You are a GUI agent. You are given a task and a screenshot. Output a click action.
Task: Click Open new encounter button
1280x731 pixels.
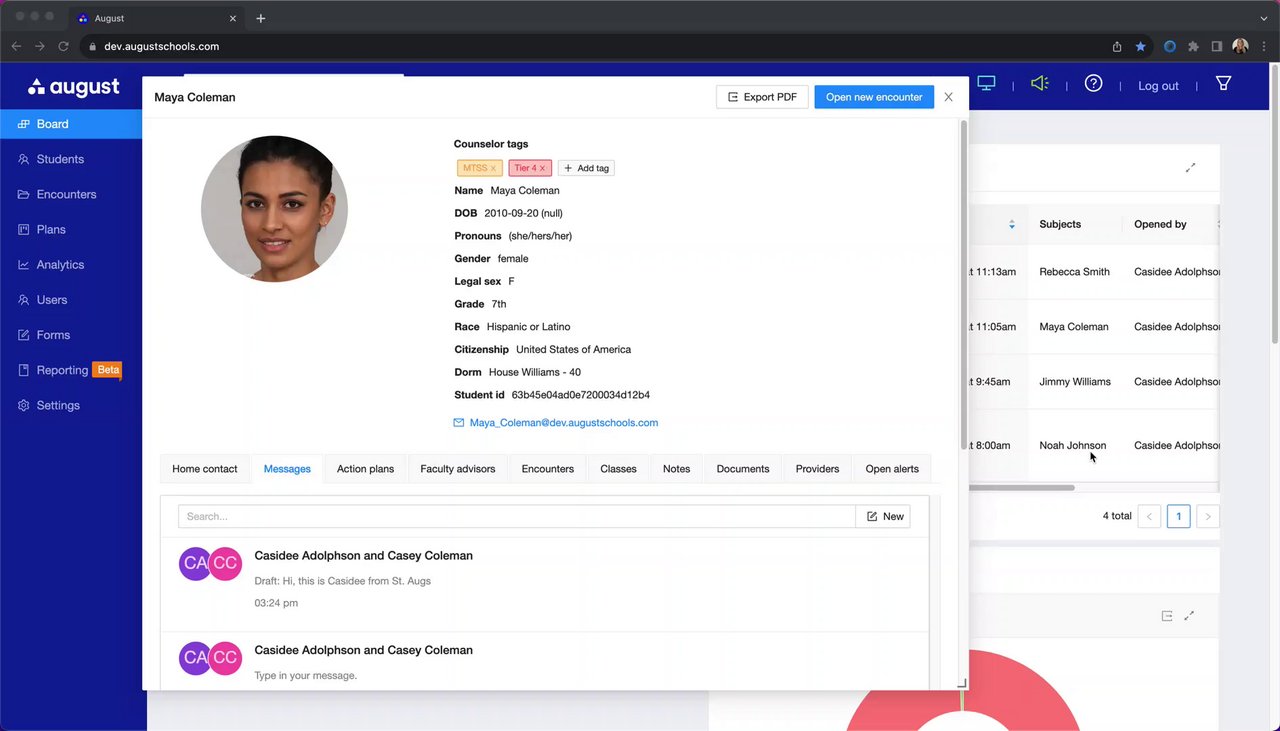[874, 97]
